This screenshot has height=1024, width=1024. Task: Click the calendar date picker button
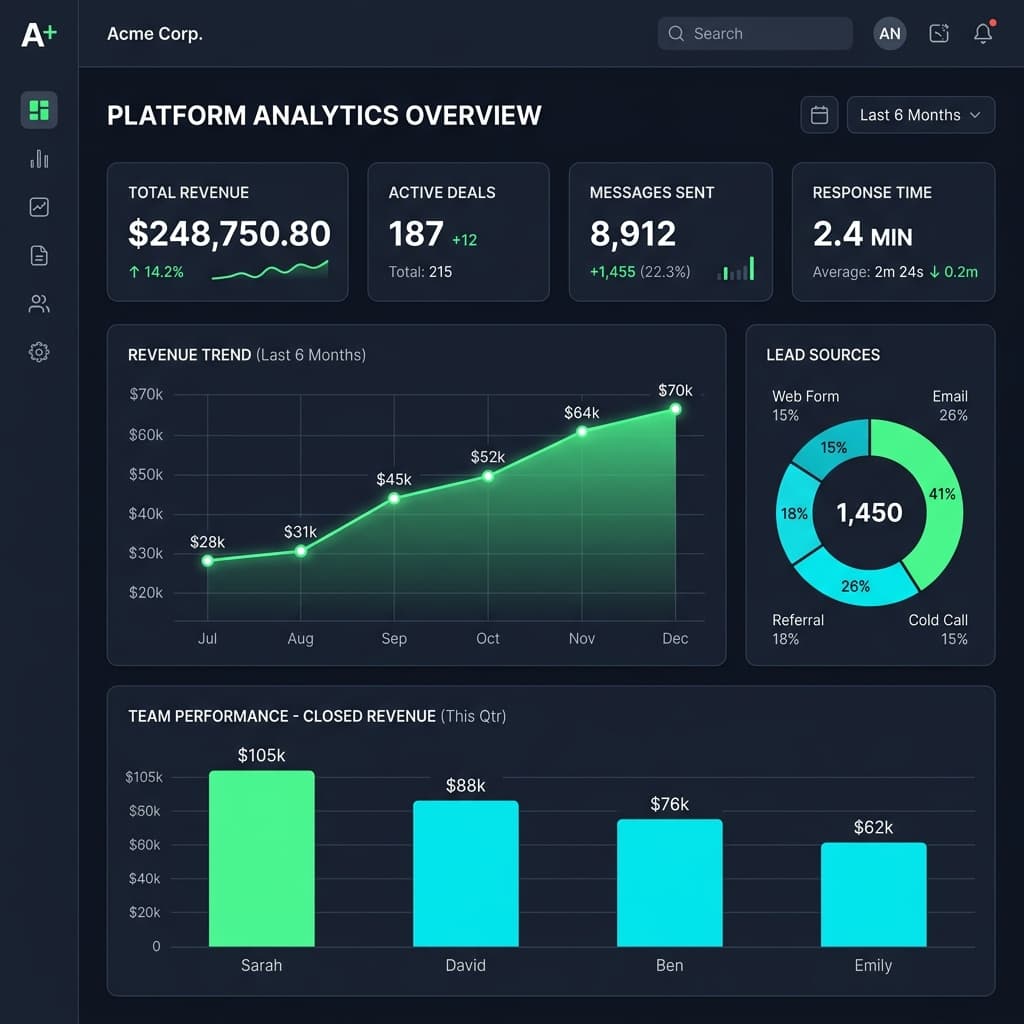coord(819,115)
